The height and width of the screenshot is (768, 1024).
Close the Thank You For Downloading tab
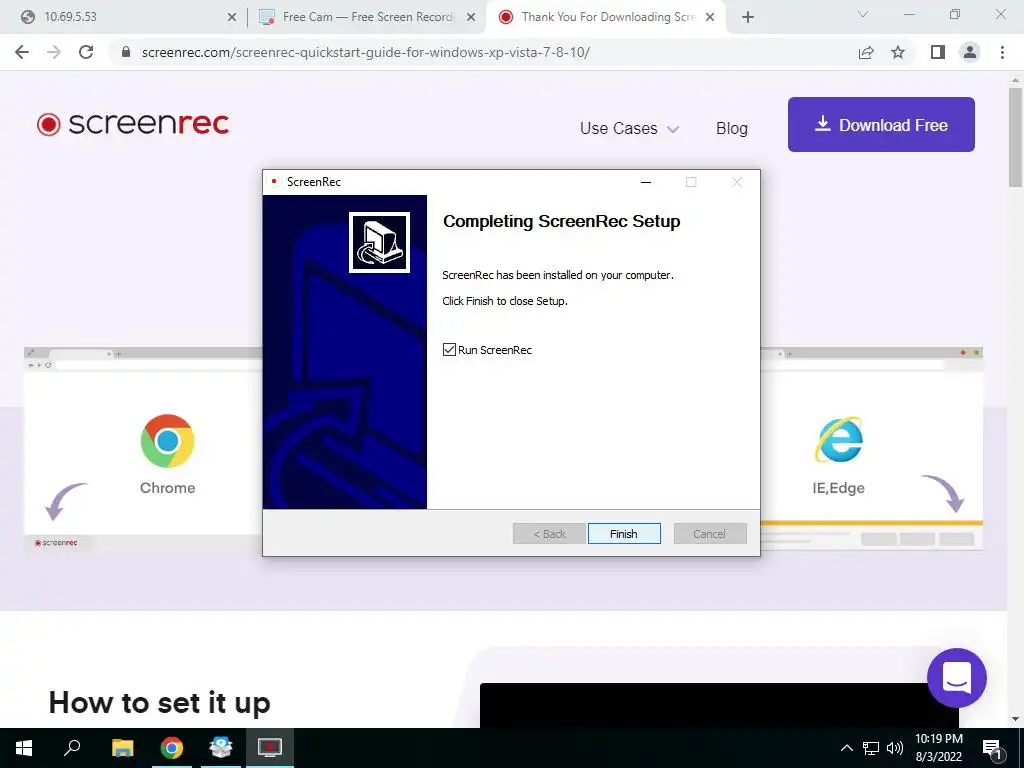coord(710,18)
